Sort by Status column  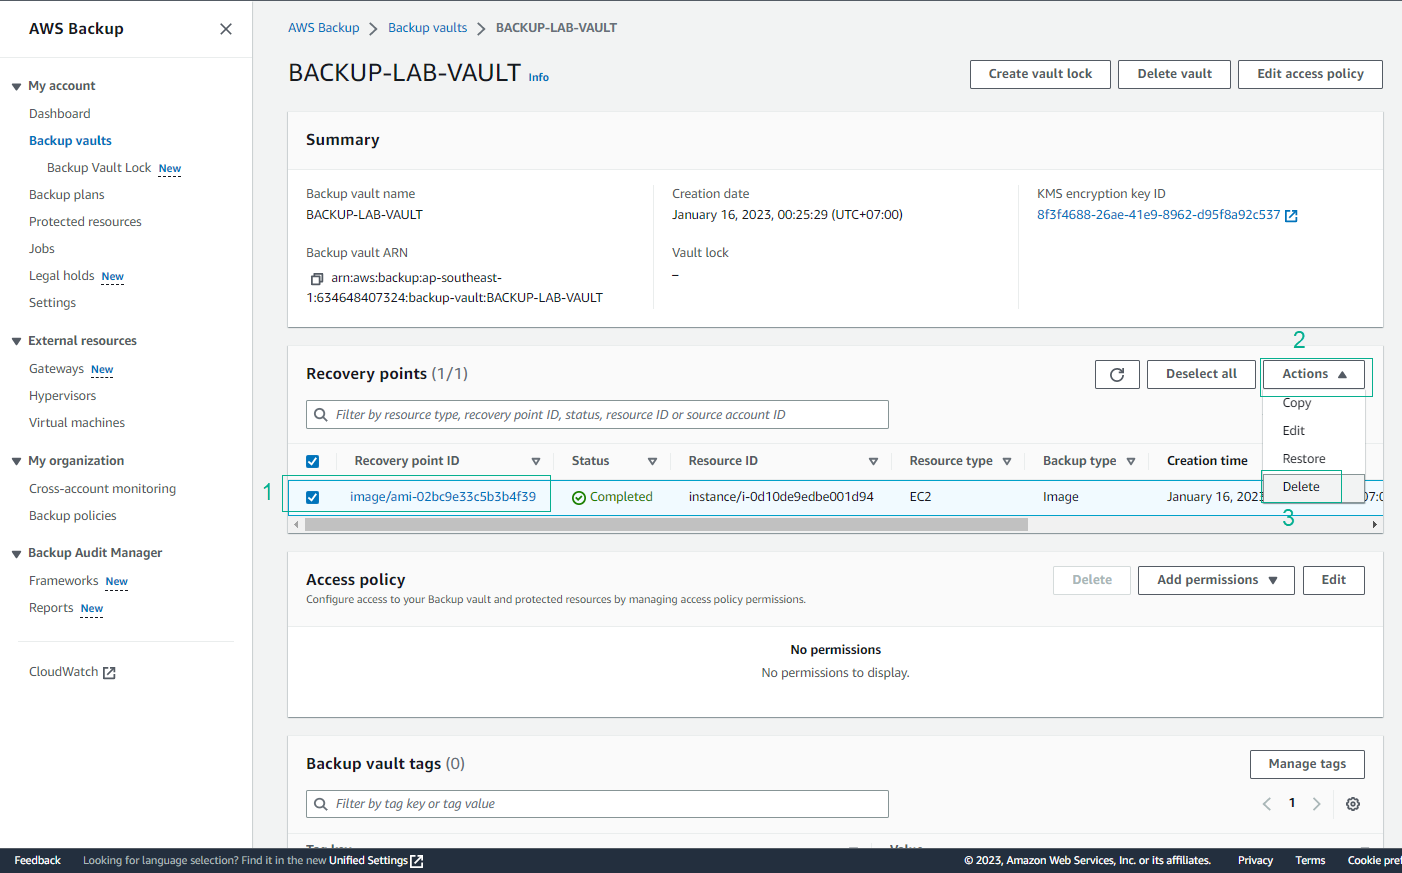click(x=652, y=462)
